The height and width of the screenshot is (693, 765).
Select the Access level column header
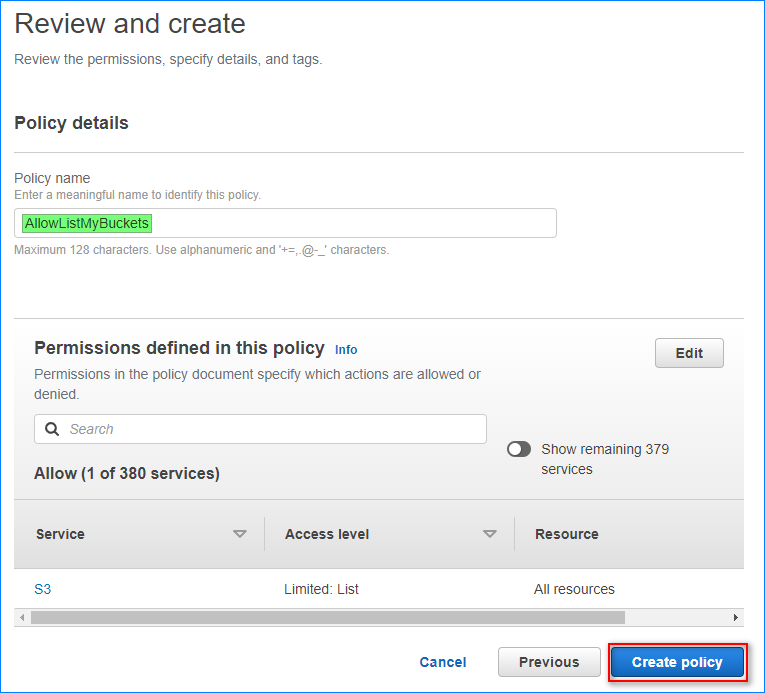pos(327,534)
